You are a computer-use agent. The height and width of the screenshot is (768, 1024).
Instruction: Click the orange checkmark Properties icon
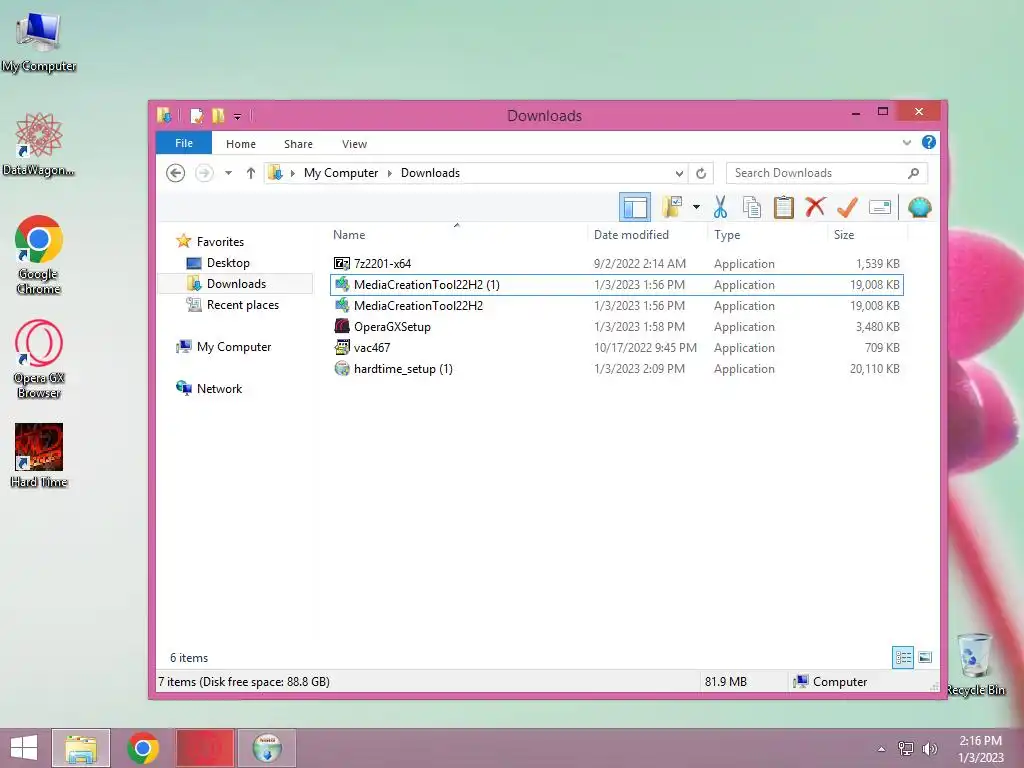click(847, 208)
